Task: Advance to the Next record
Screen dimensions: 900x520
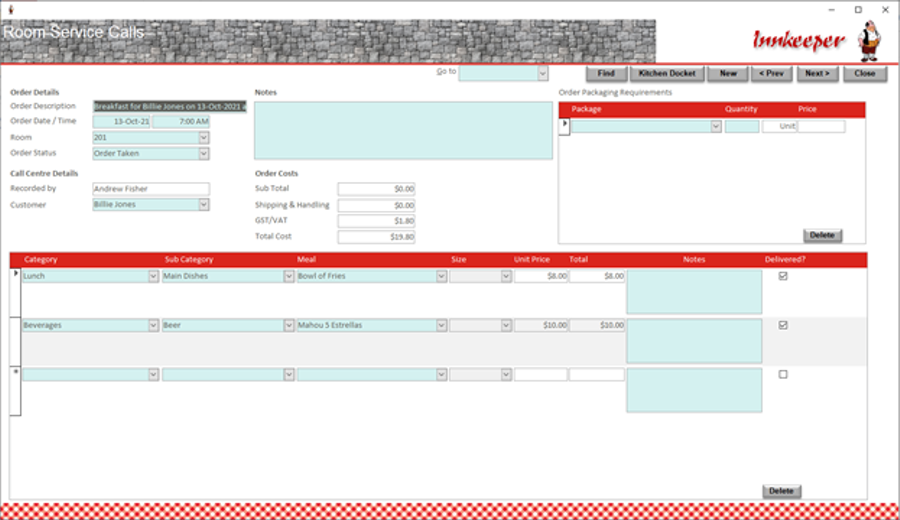Action: pos(817,73)
